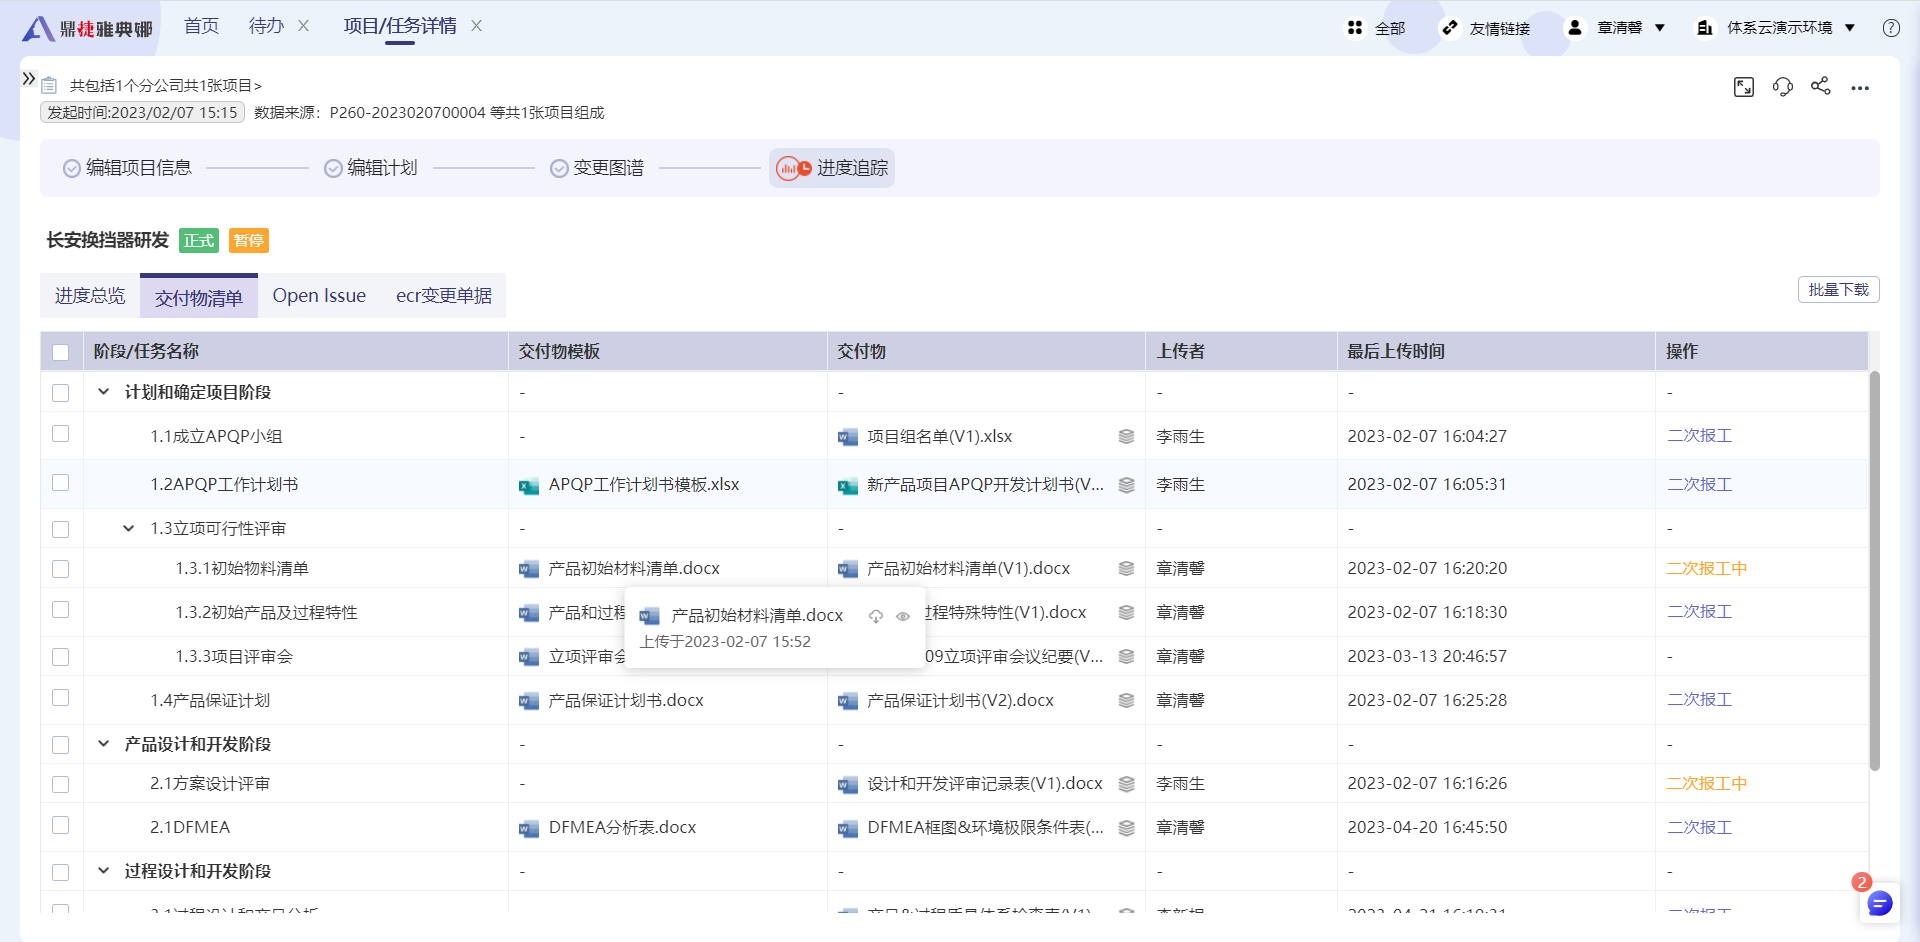This screenshot has height=942, width=1920.
Task: Click the 进度追踪 step chart icon
Action: [x=794, y=168]
